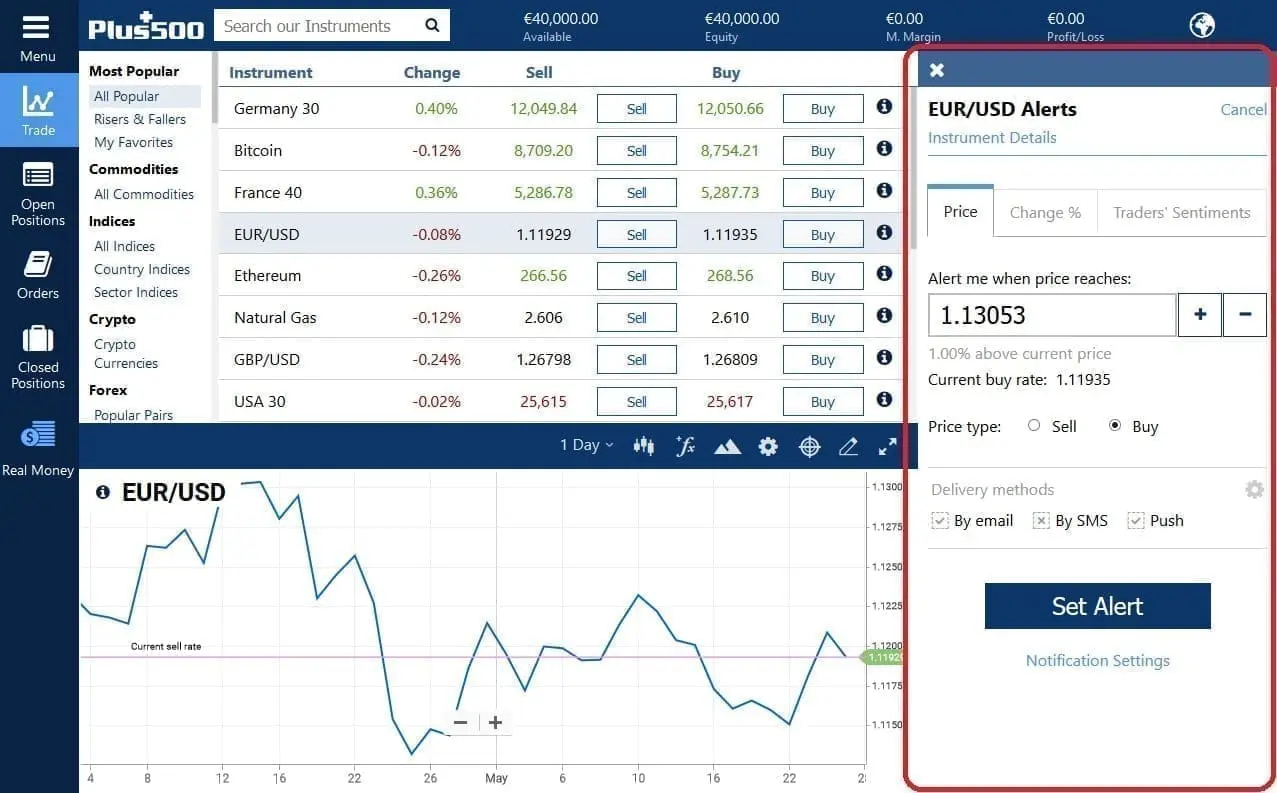Image resolution: width=1277 pixels, height=793 pixels.
Task: Cancel the EUR/USD alert
Action: (1243, 109)
